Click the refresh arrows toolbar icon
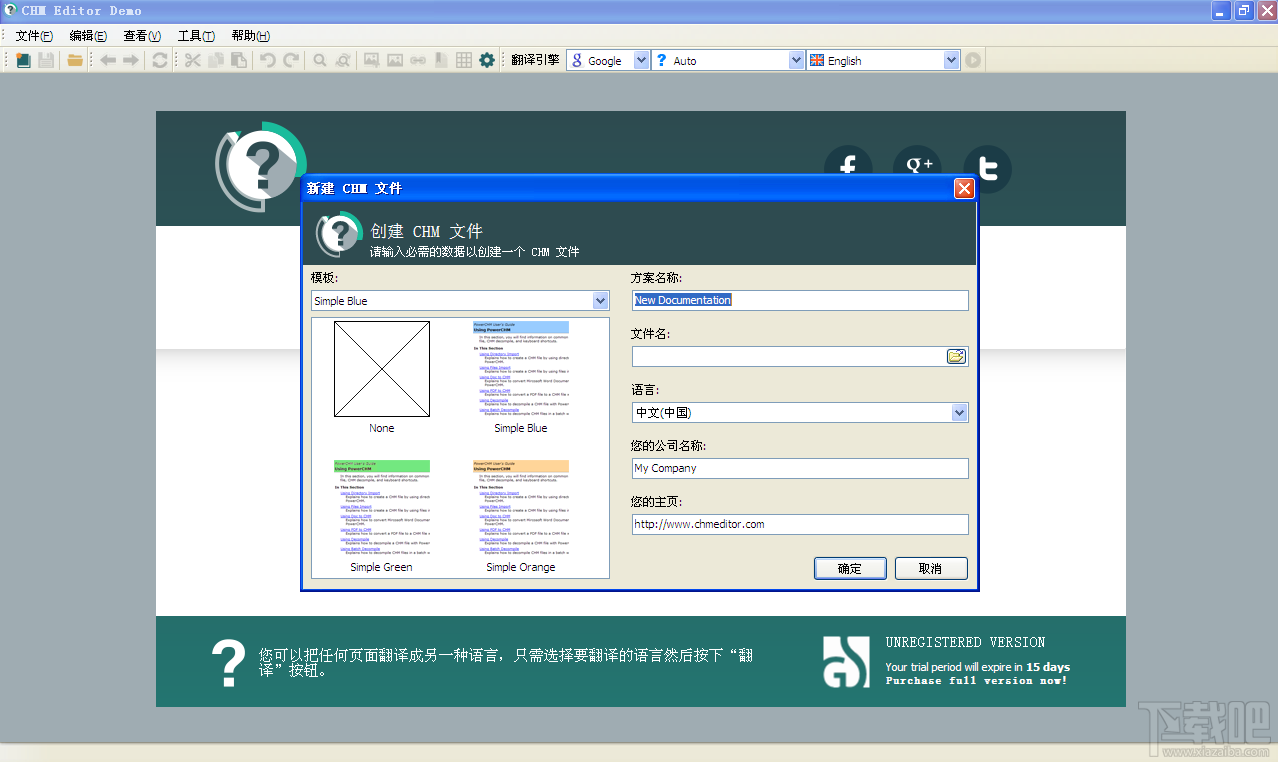 coord(159,60)
